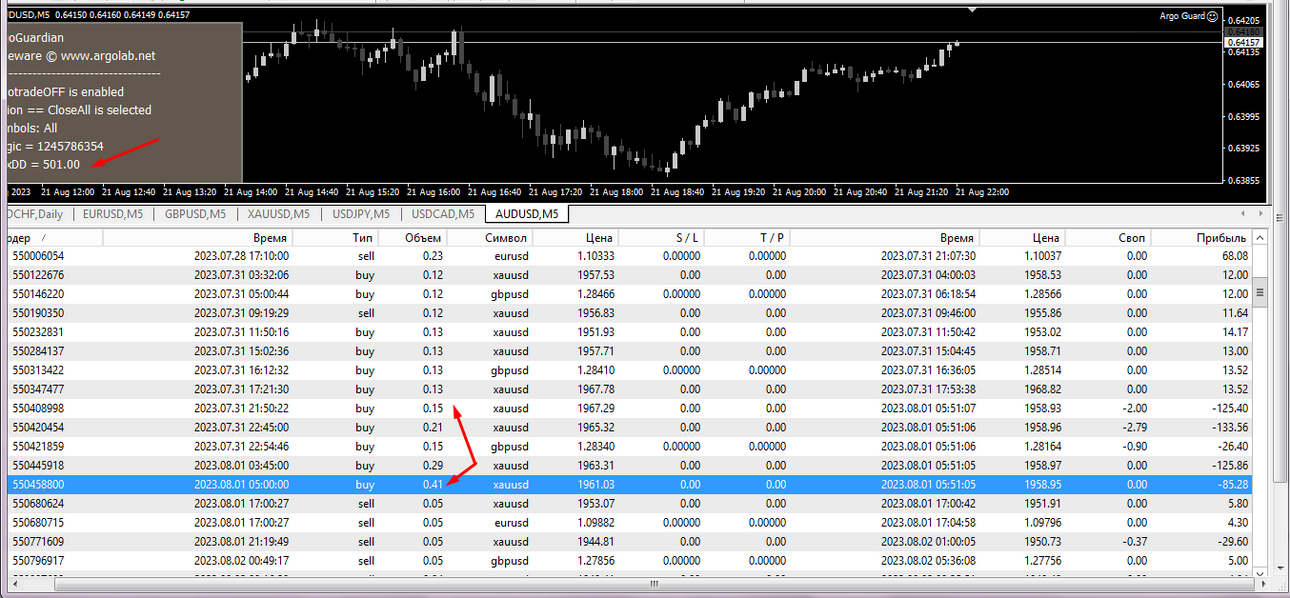The image size is (1290, 598).
Task: Click the open price 1.10333
Action: pyautogui.click(x=594, y=256)
